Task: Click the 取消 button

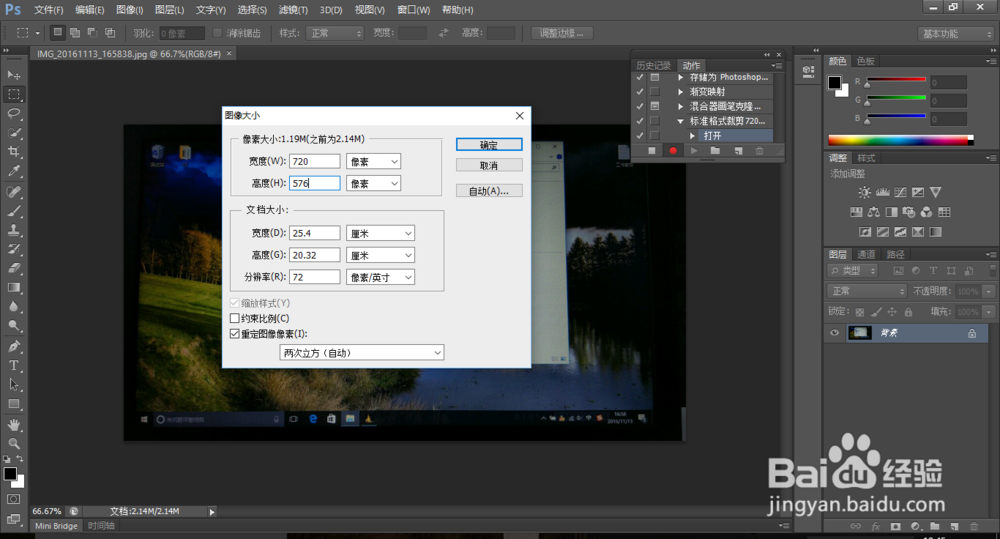Action: [x=489, y=165]
